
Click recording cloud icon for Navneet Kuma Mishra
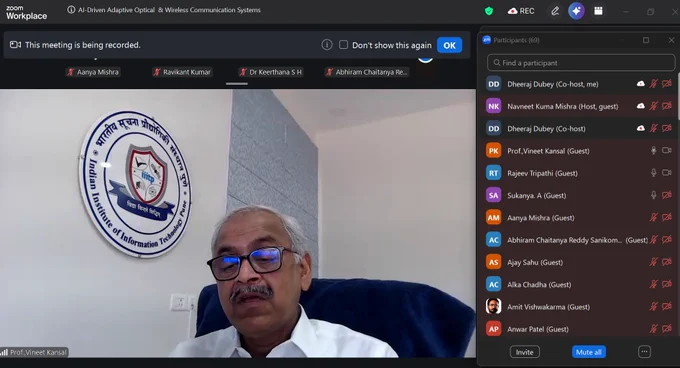(x=641, y=106)
